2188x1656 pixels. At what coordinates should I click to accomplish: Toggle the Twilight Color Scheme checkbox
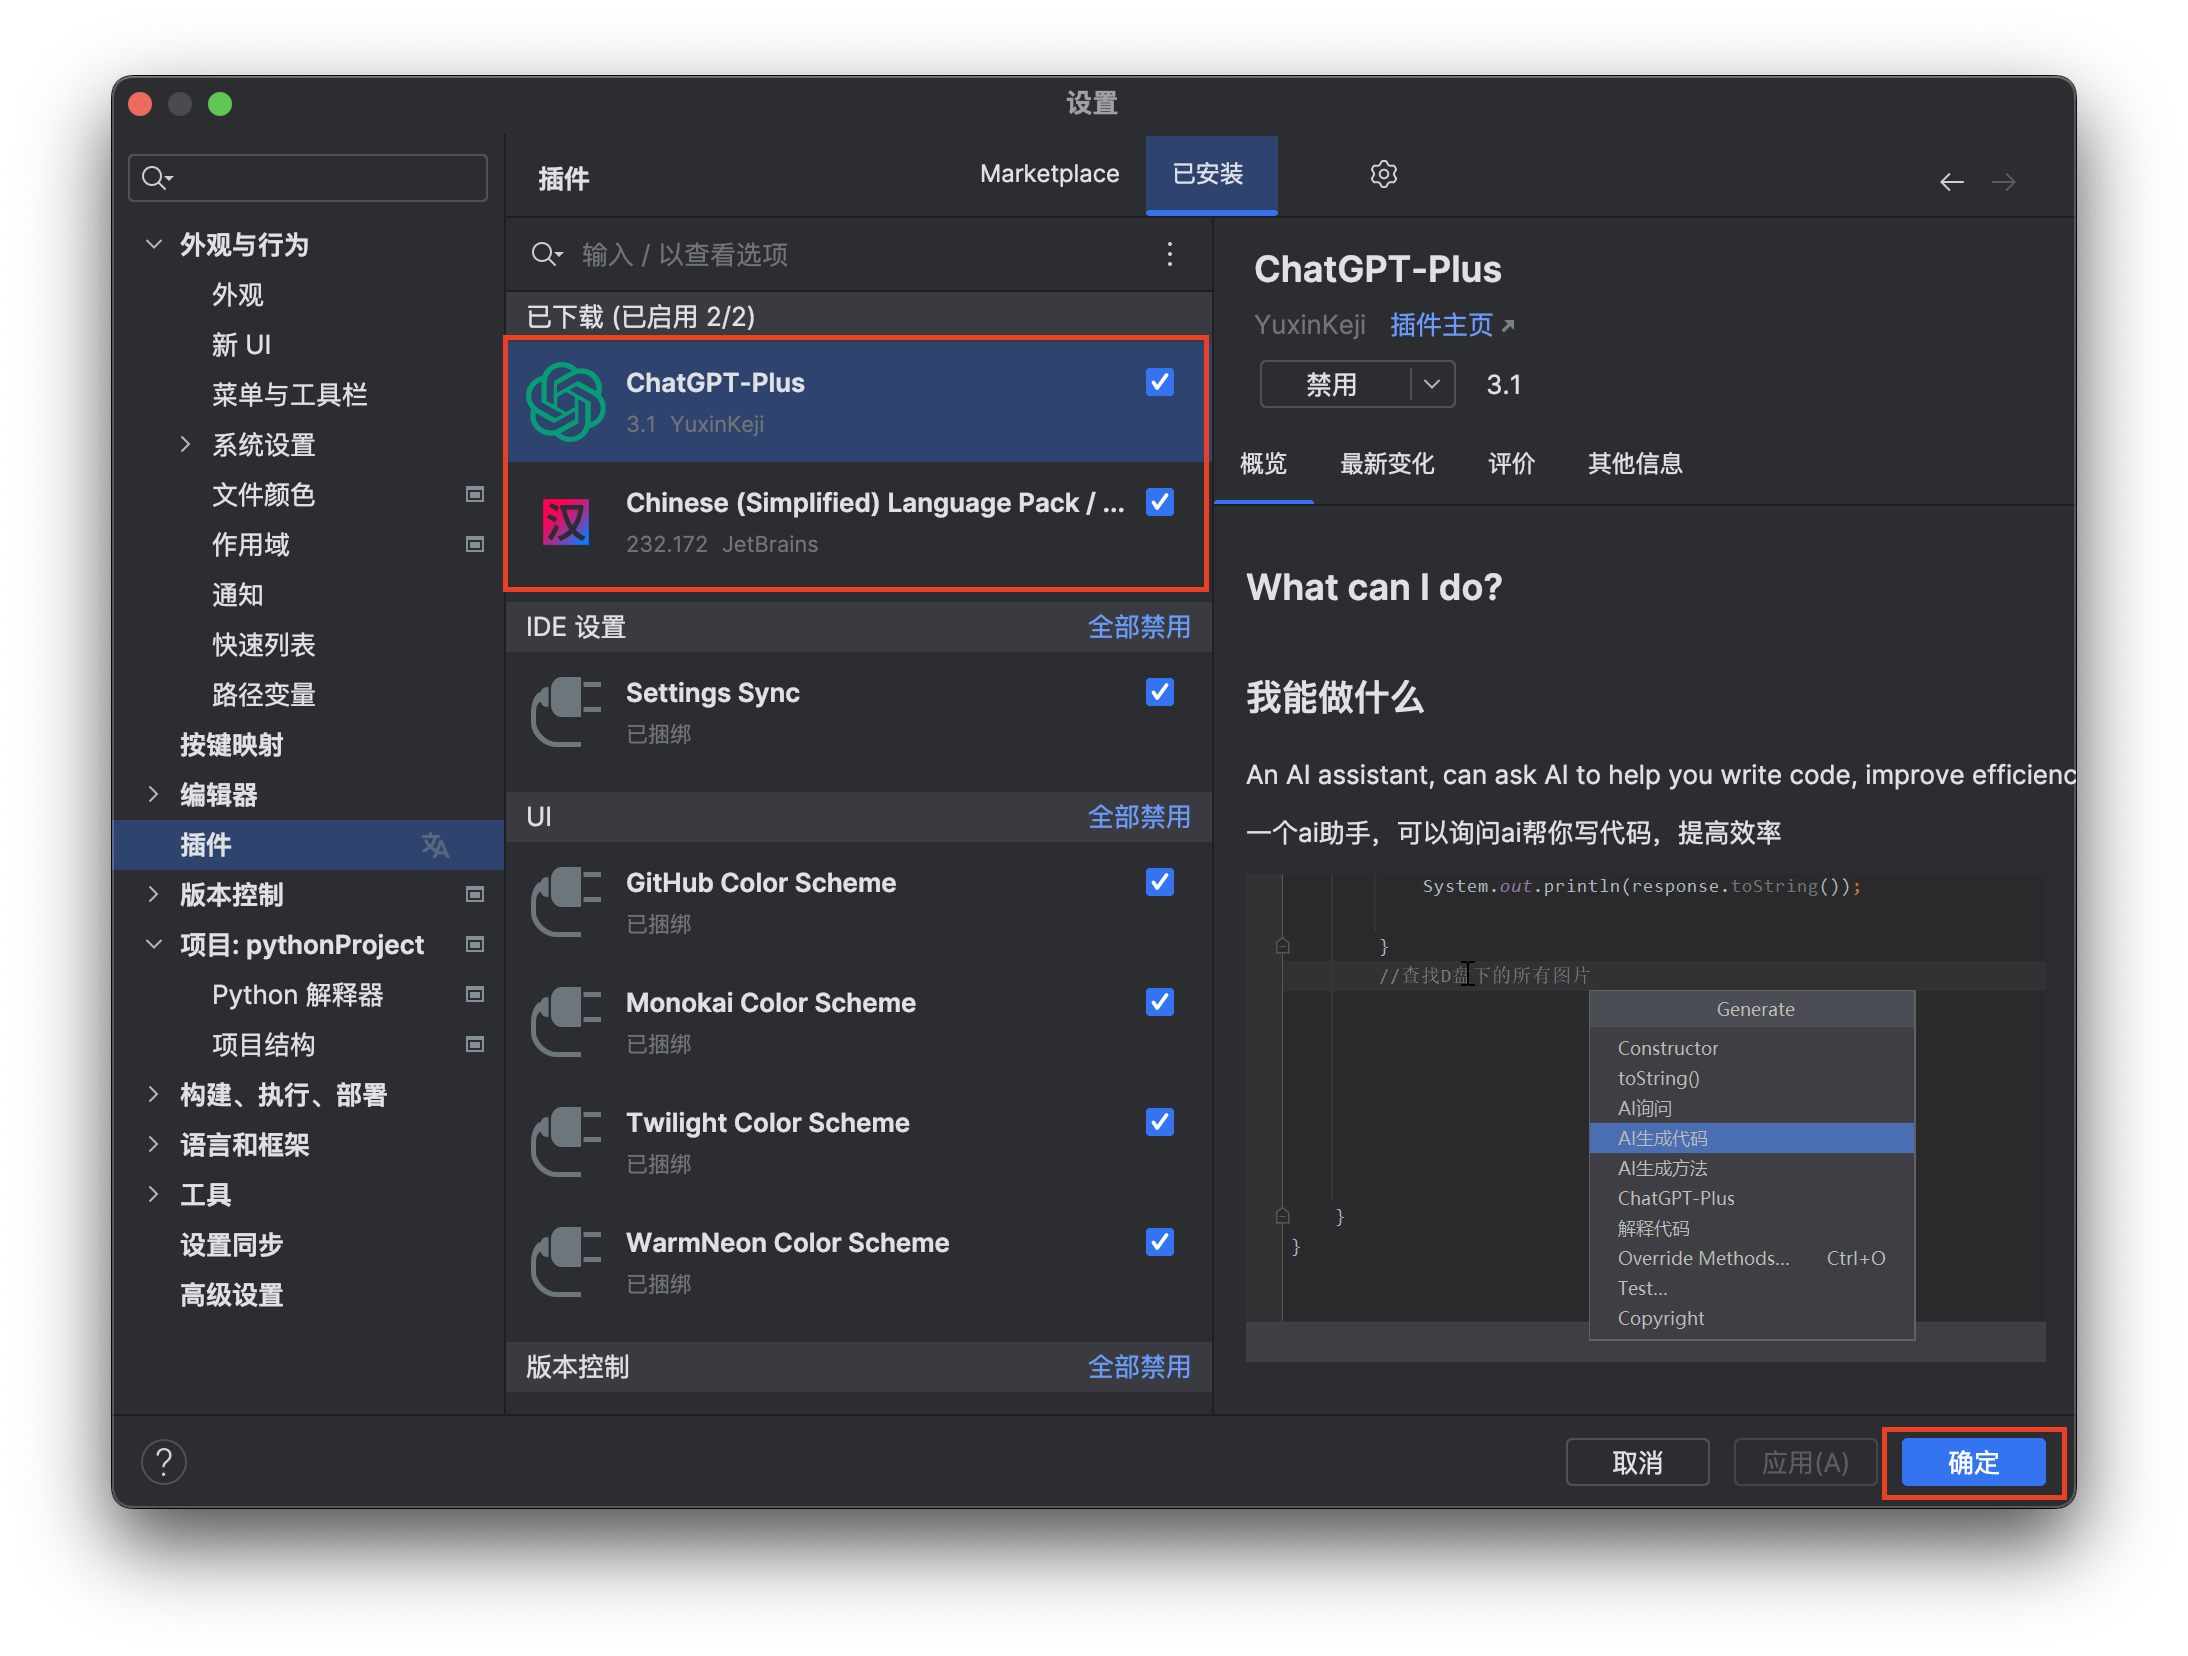[1160, 1122]
